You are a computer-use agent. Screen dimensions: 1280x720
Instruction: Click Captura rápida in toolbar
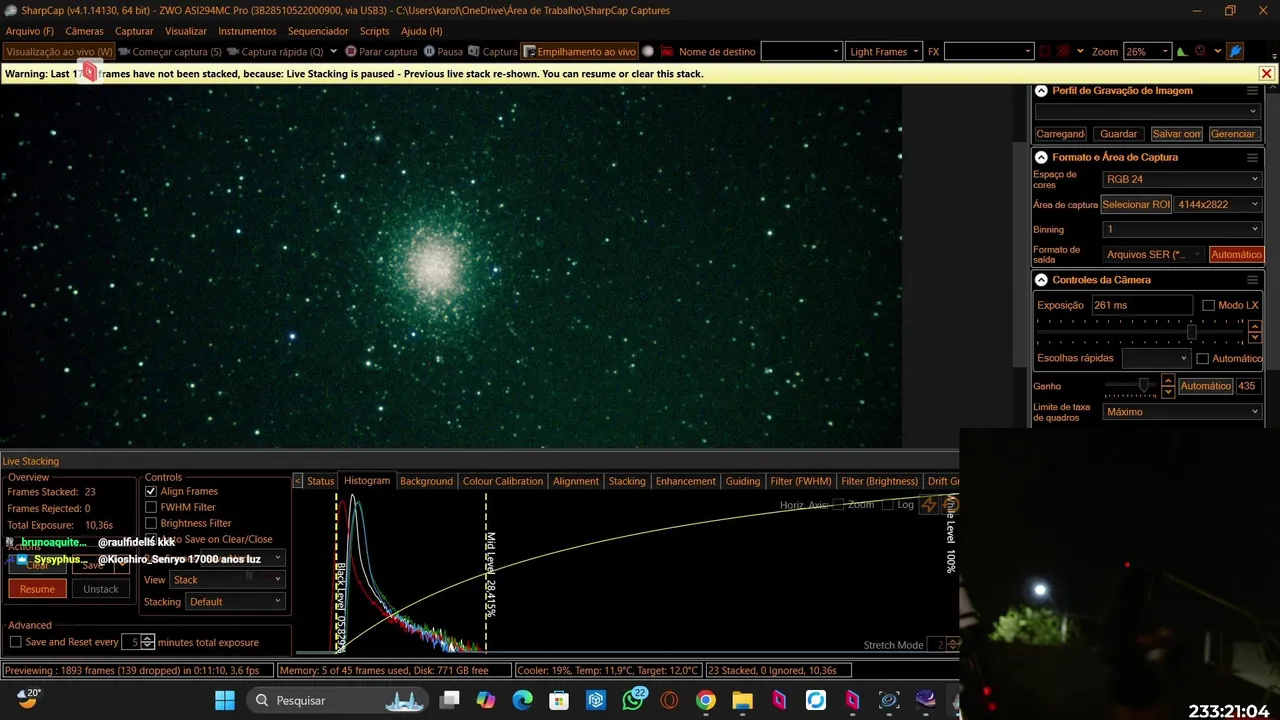point(276,52)
